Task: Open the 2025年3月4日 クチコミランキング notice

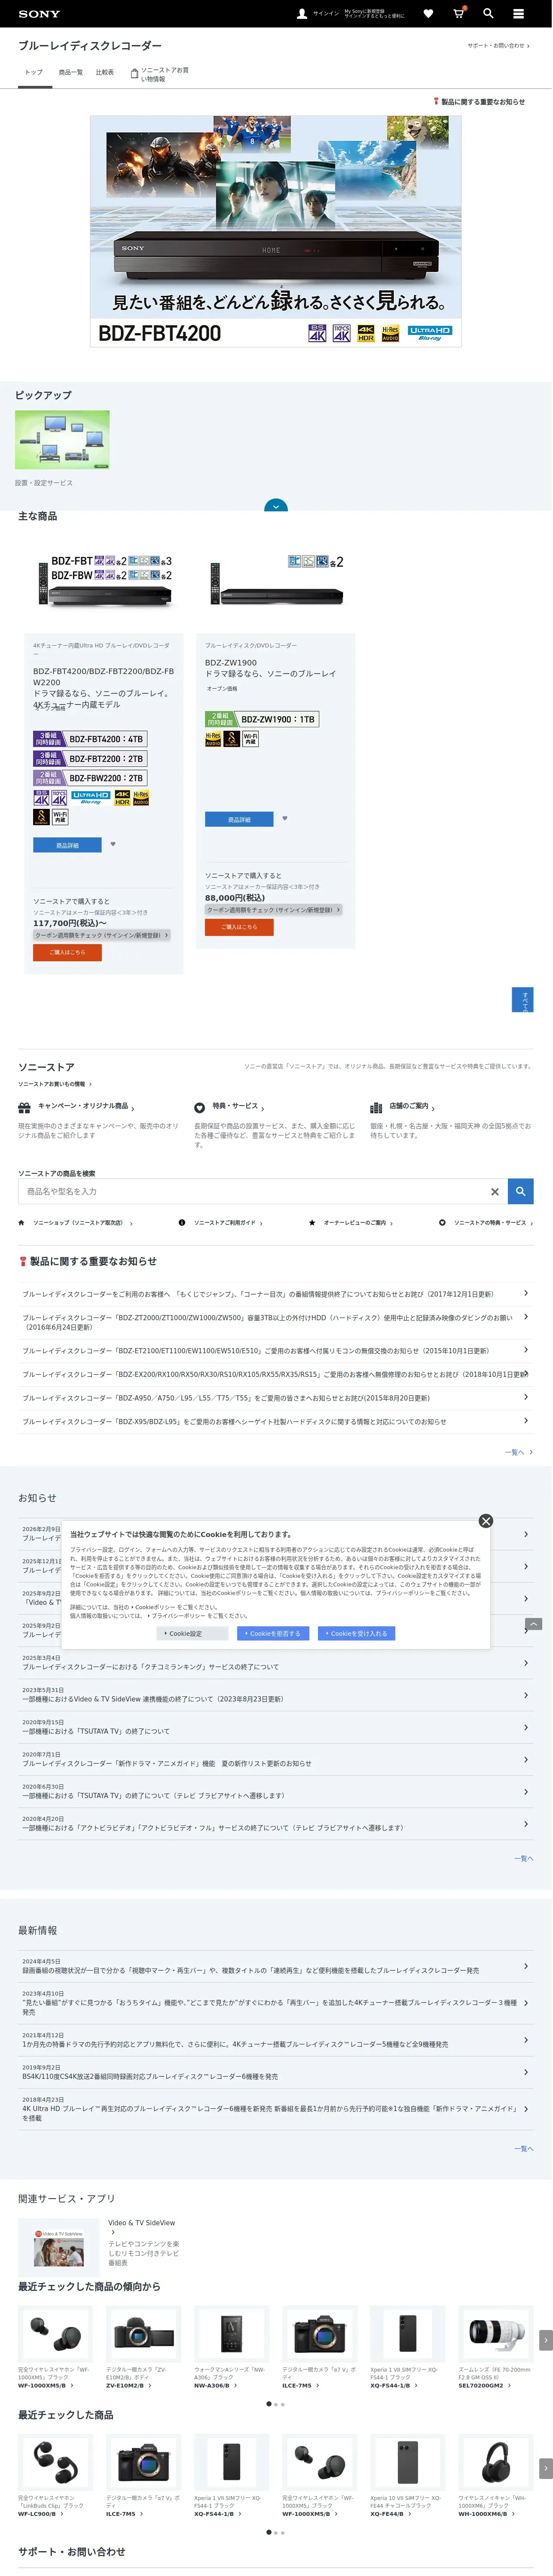Action: [x=276, y=1663]
